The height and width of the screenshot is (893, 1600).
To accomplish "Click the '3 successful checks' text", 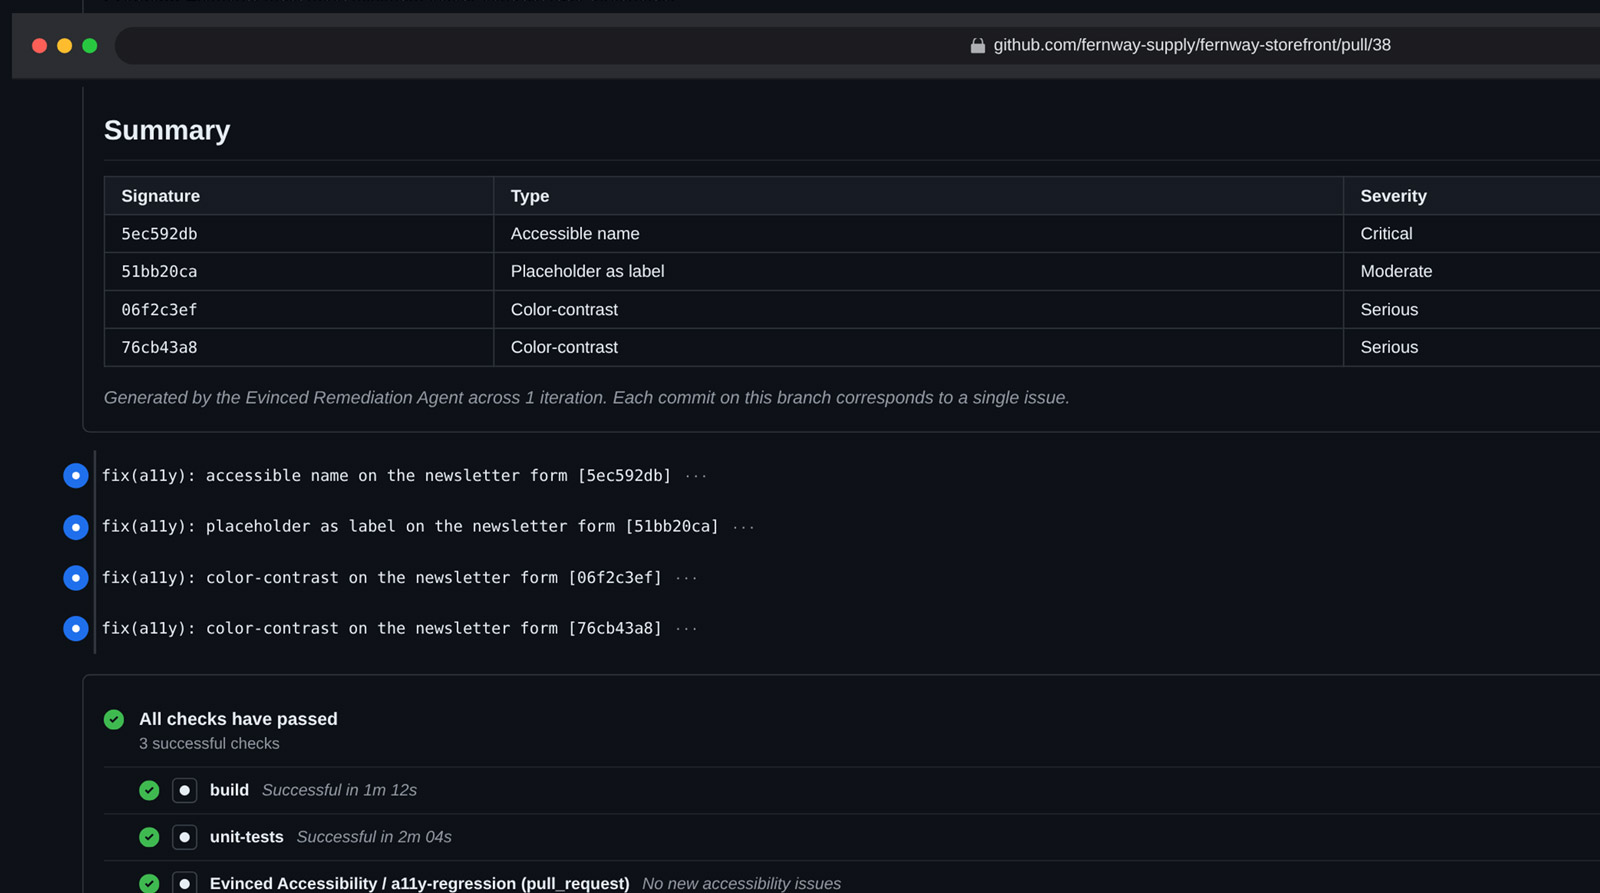I will point(209,744).
